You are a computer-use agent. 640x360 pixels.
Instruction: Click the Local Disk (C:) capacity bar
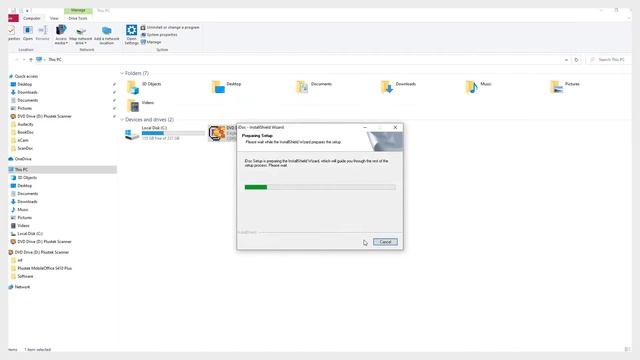tap(173, 133)
